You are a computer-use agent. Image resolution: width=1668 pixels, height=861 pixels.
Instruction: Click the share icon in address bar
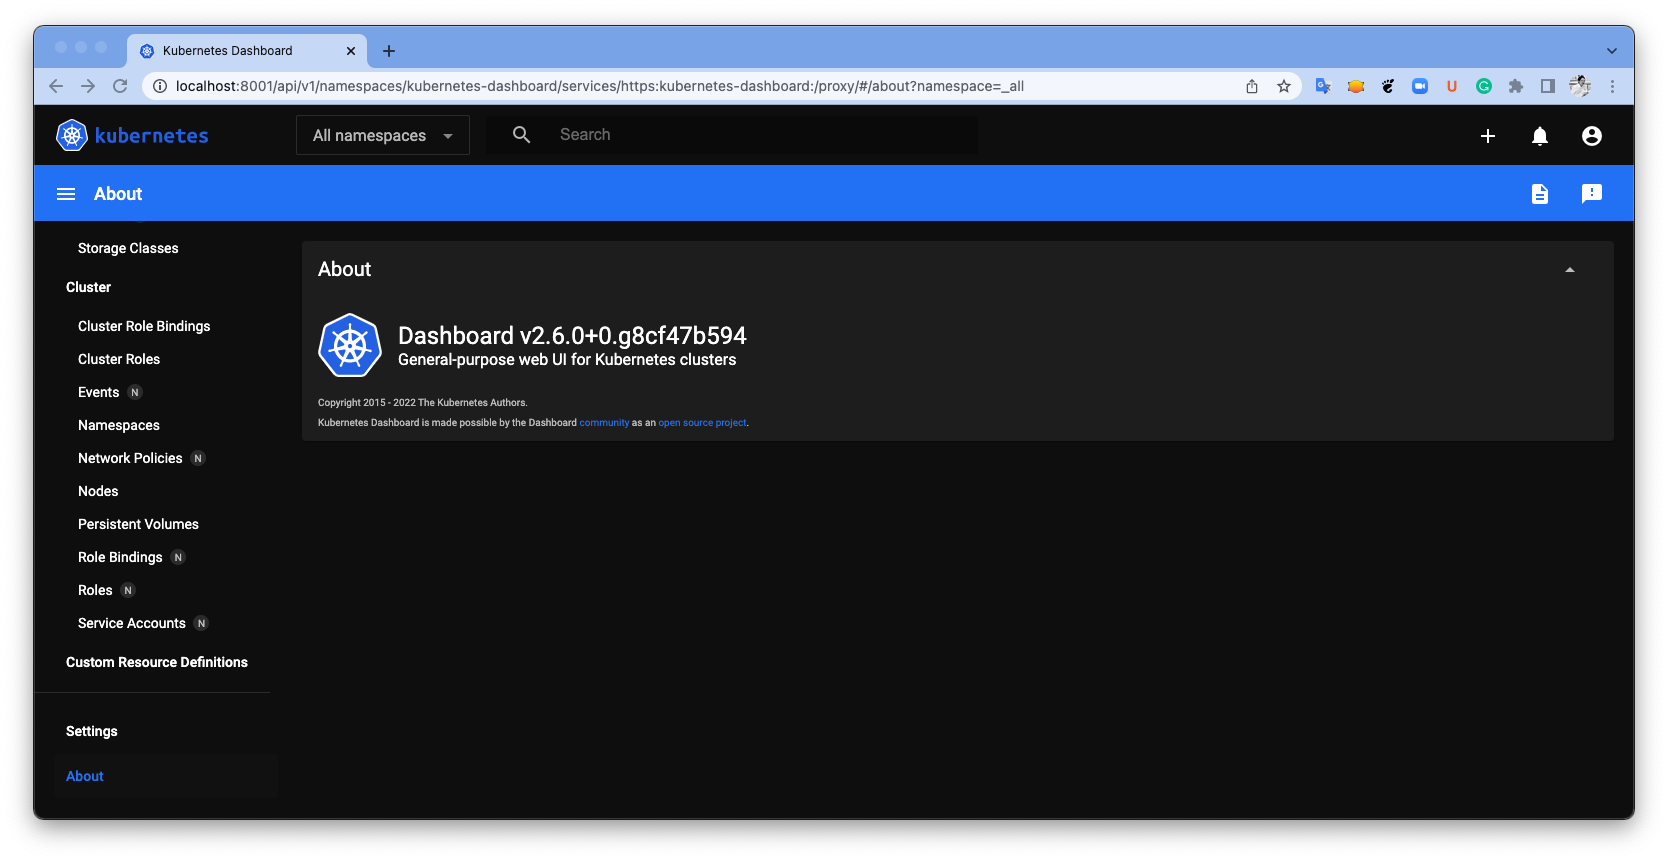[x=1252, y=86]
